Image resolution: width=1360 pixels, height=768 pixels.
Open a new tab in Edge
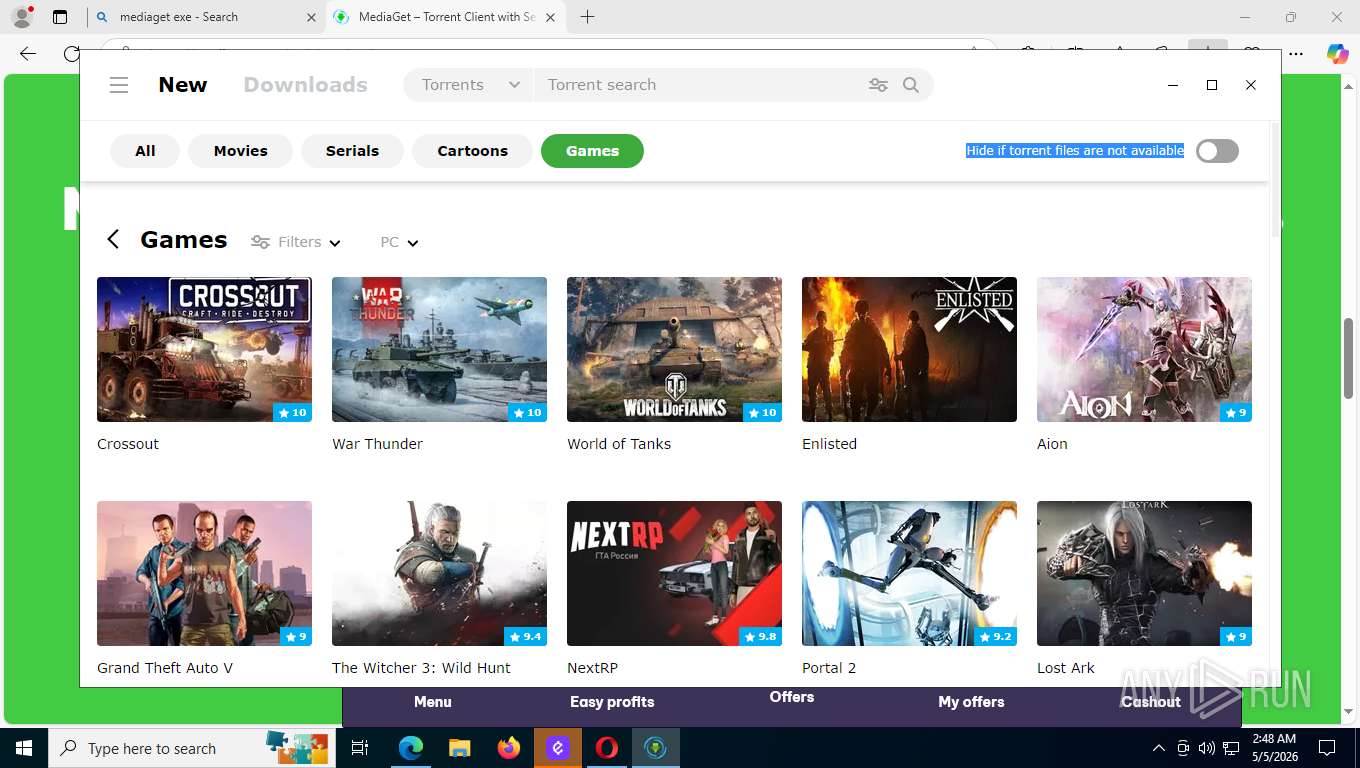click(x=588, y=17)
